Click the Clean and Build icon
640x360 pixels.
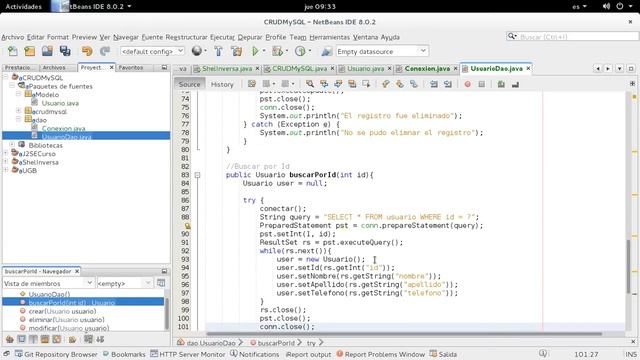pyautogui.click(x=236, y=51)
